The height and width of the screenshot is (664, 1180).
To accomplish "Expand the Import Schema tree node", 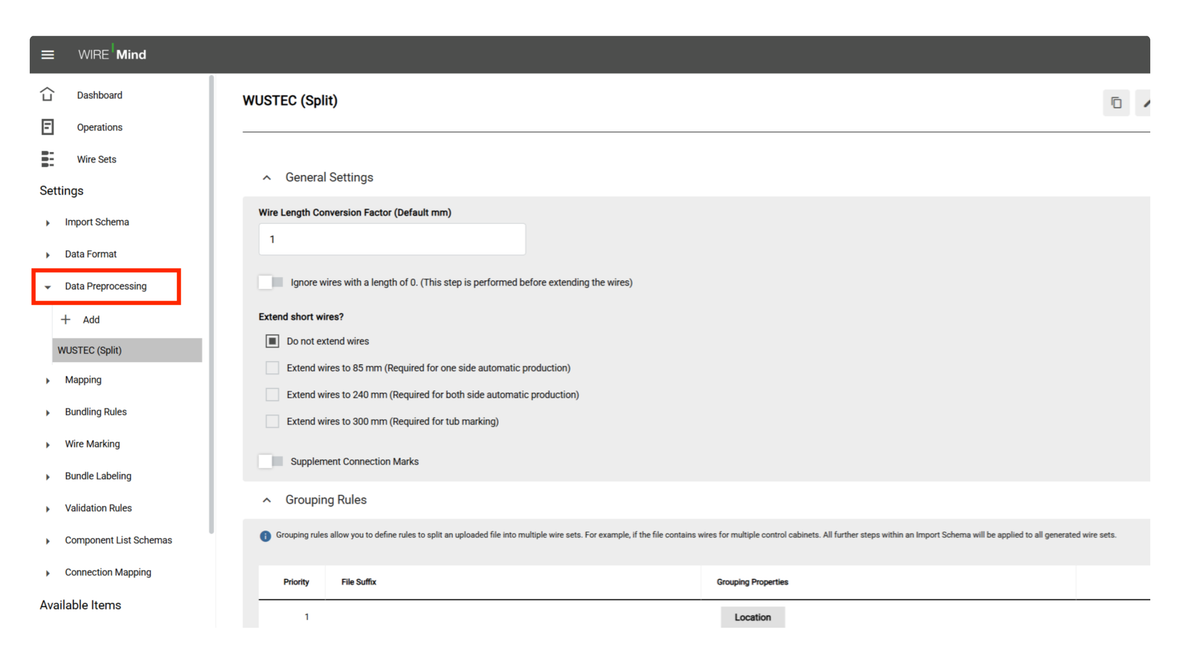I will click(x=47, y=223).
